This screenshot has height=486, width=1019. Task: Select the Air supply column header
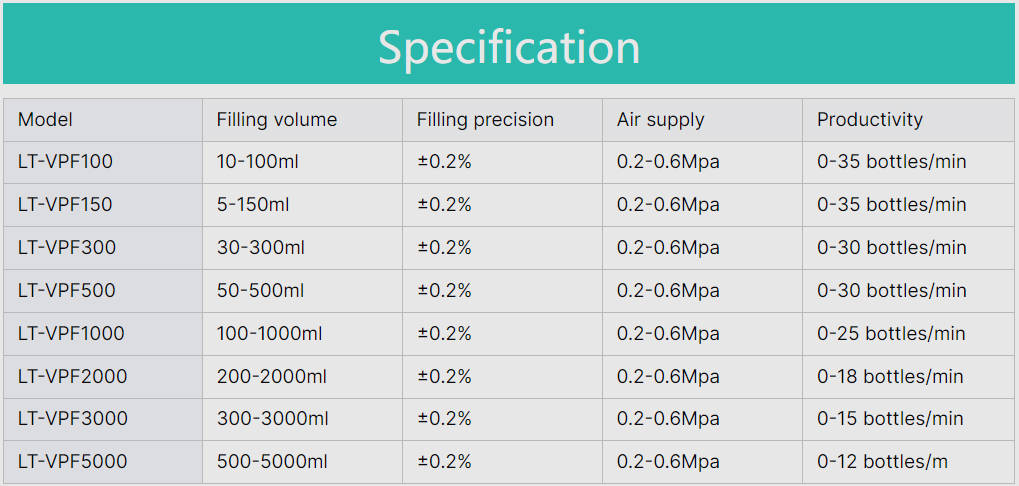pyautogui.click(x=660, y=120)
